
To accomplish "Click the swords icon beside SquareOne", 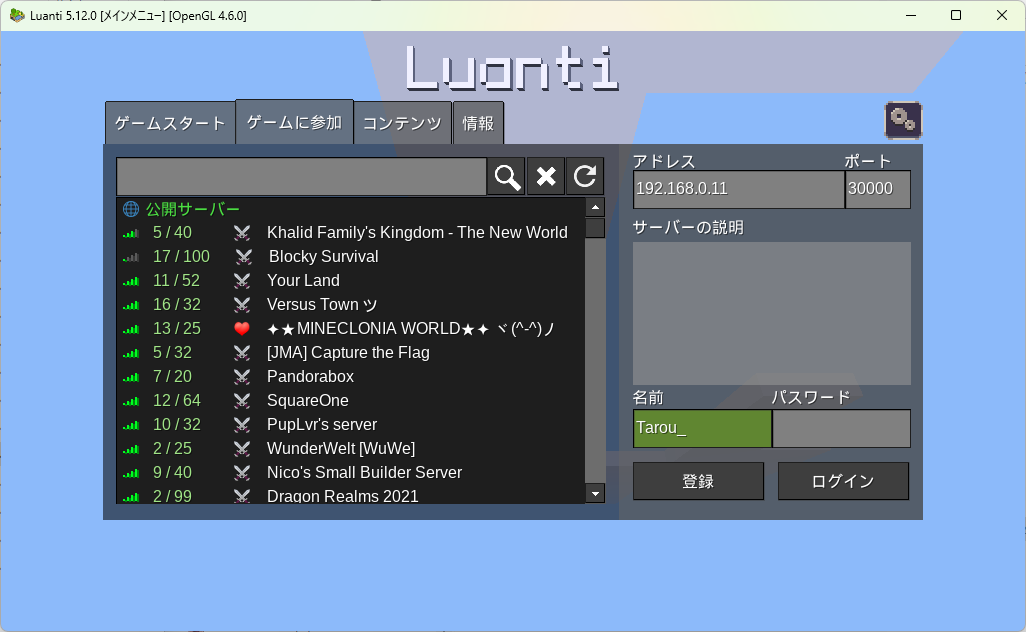I will (x=242, y=400).
